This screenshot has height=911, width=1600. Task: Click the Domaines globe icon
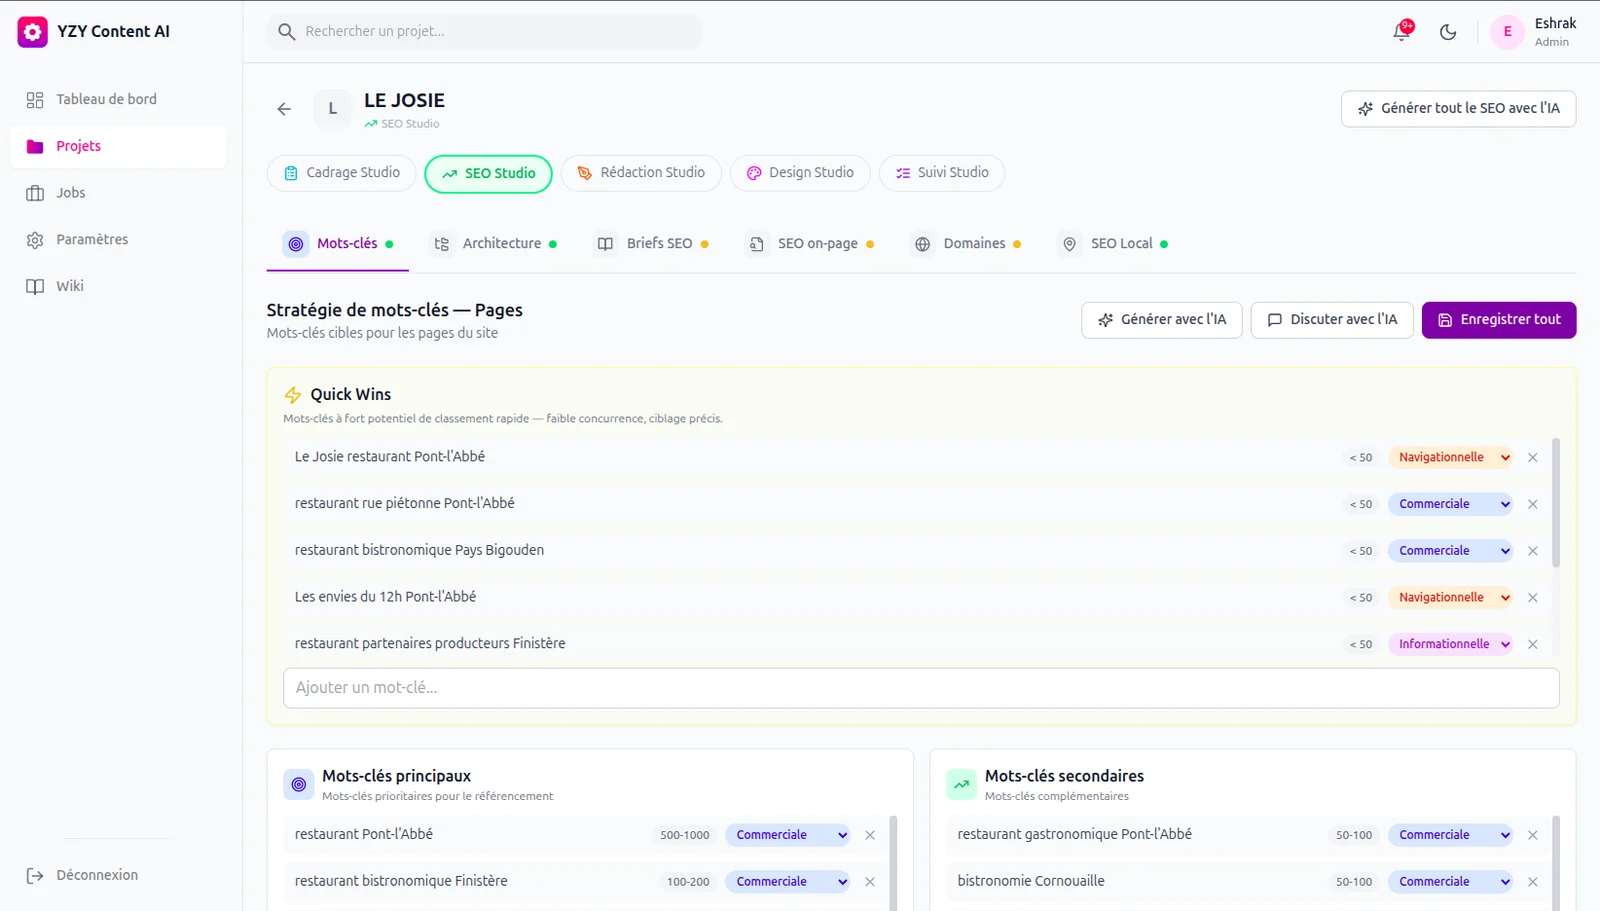(x=923, y=244)
